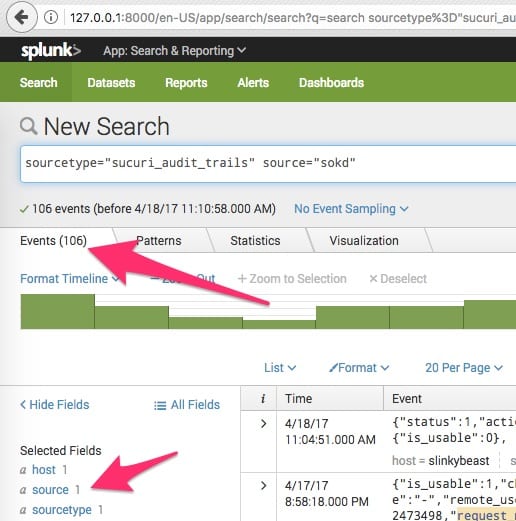Expand the first event row arrow
Image resolution: width=516 pixels, height=521 pixels.
[x=264, y=424]
